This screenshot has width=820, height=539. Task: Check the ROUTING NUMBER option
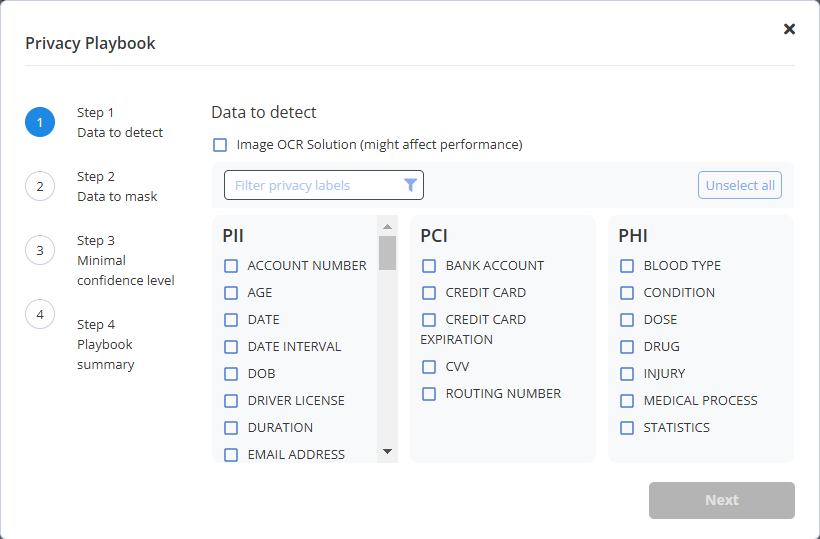click(x=429, y=394)
